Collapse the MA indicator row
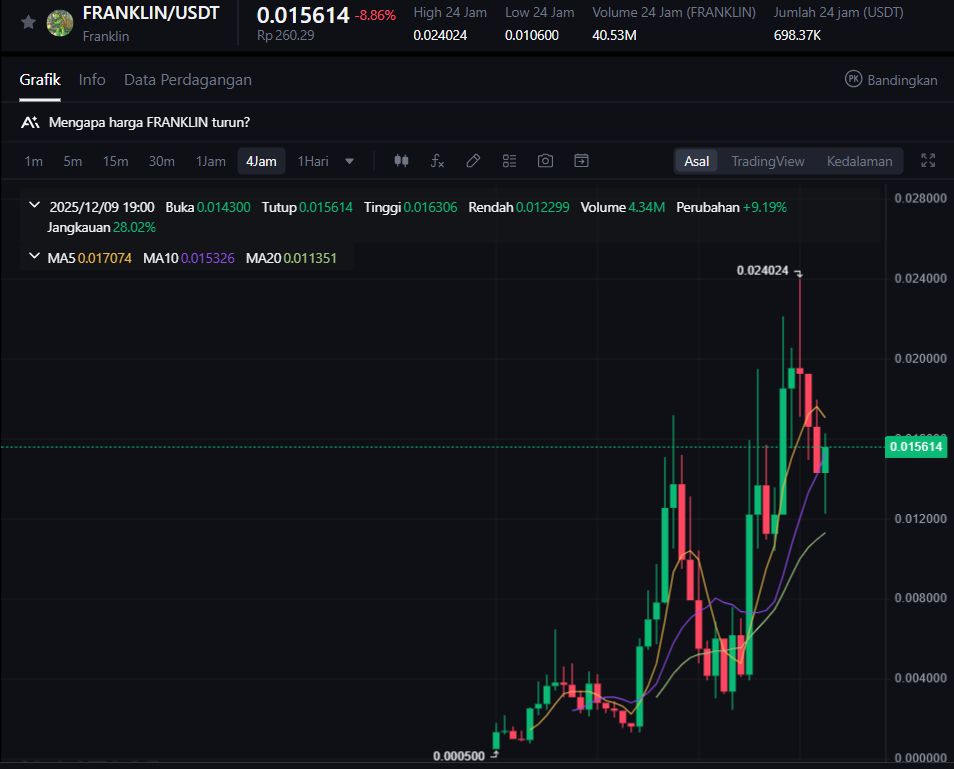 click(x=35, y=258)
